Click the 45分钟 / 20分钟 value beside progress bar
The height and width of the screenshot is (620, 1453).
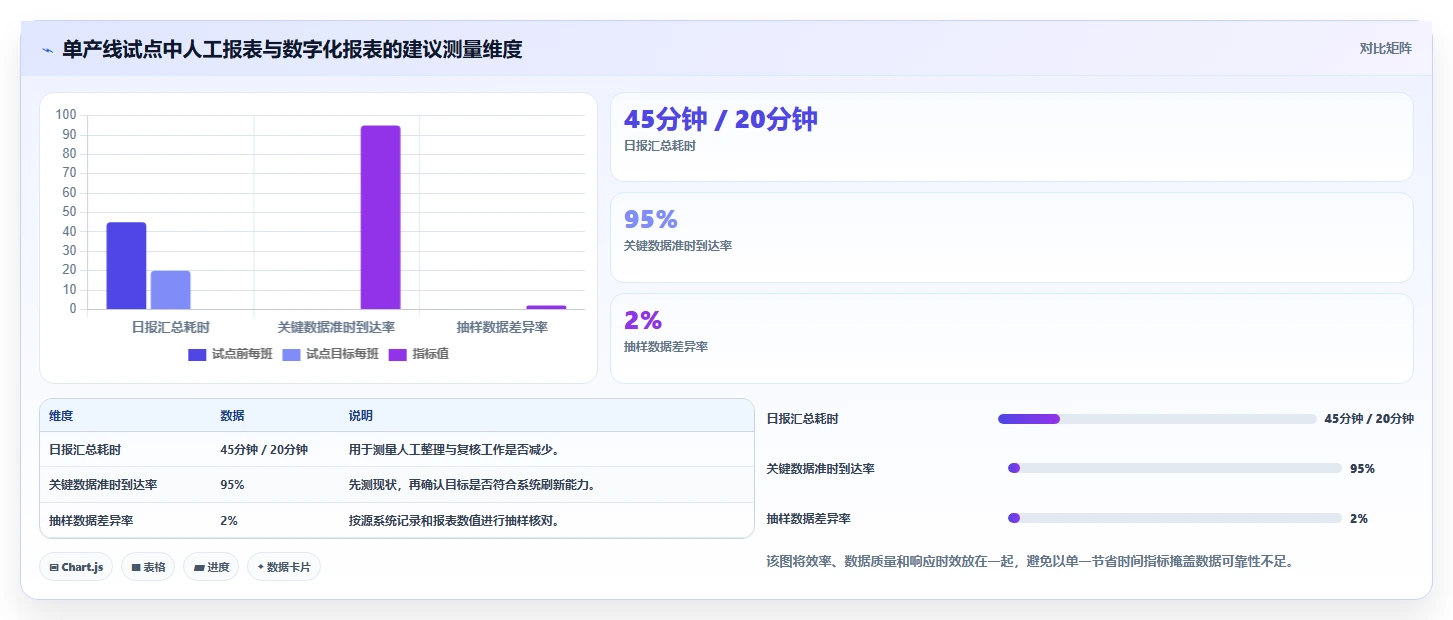click(x=1369, y=419)
